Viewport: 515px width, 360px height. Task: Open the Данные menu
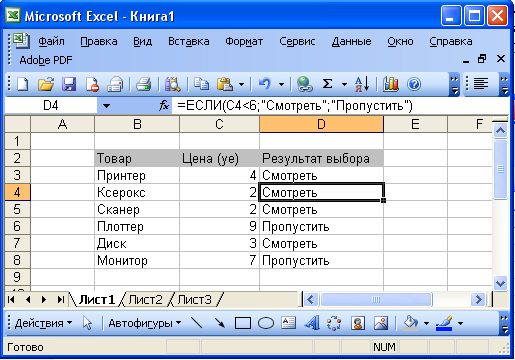click(351, 42)
